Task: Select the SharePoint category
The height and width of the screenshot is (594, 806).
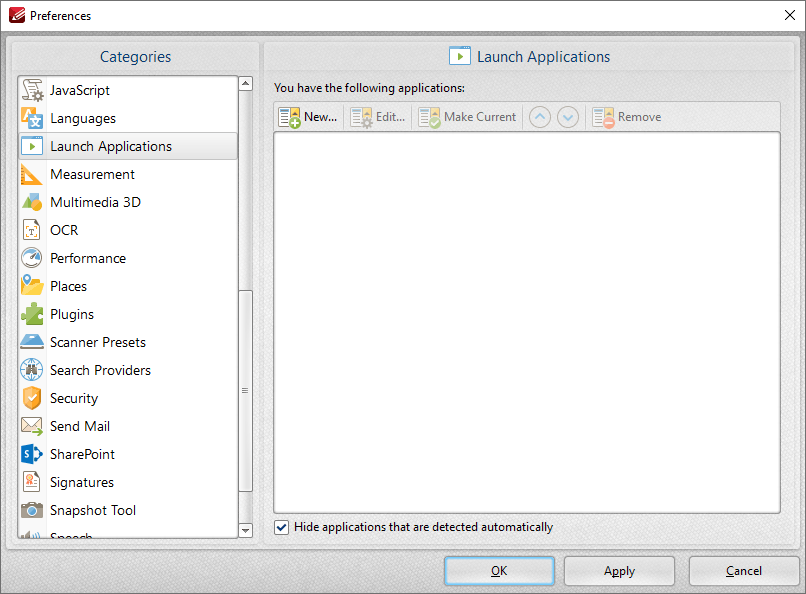Action: (x=82, y=454)
